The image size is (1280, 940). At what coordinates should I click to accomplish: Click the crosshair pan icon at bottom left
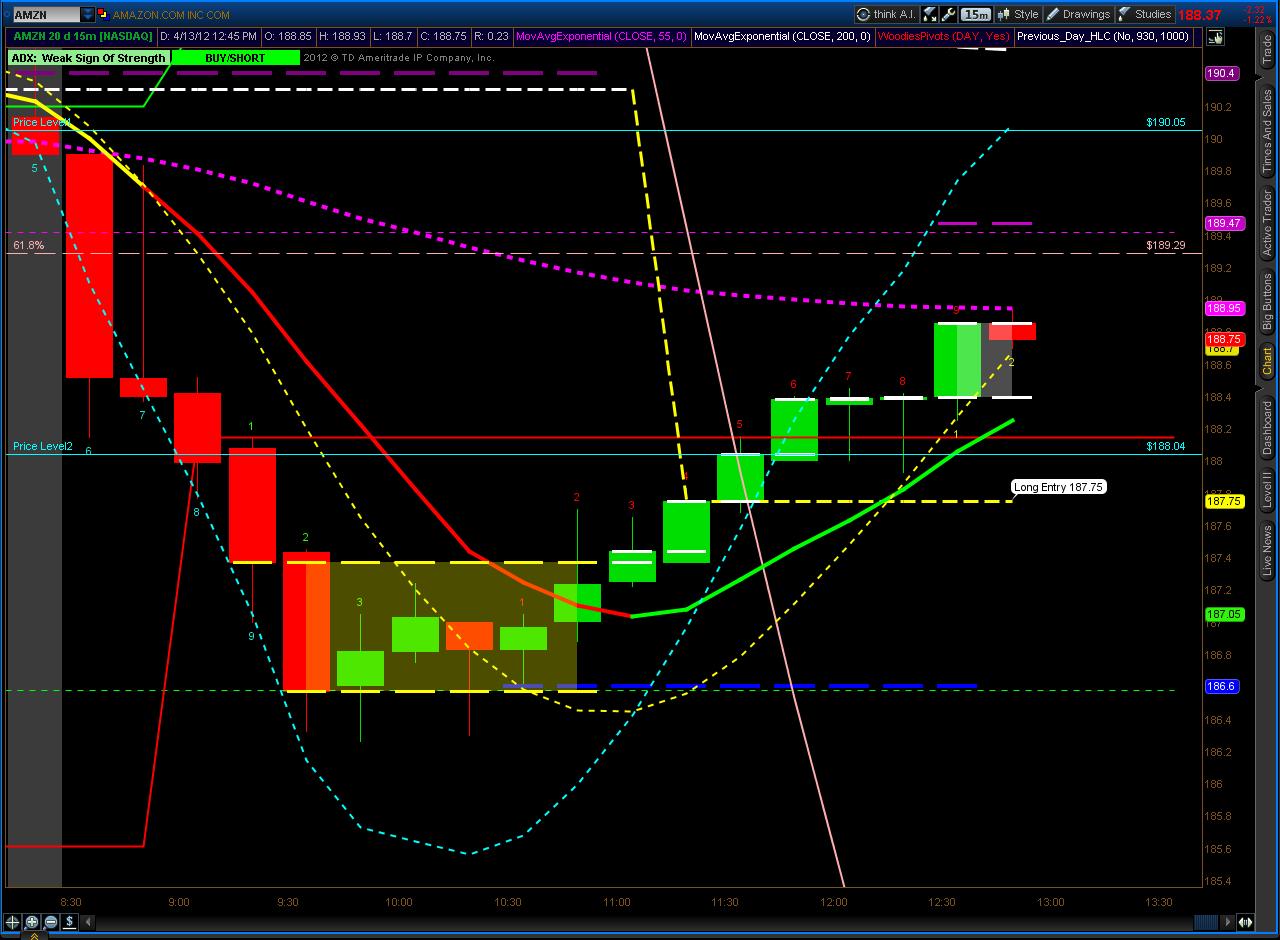click(x=13, y=922)
